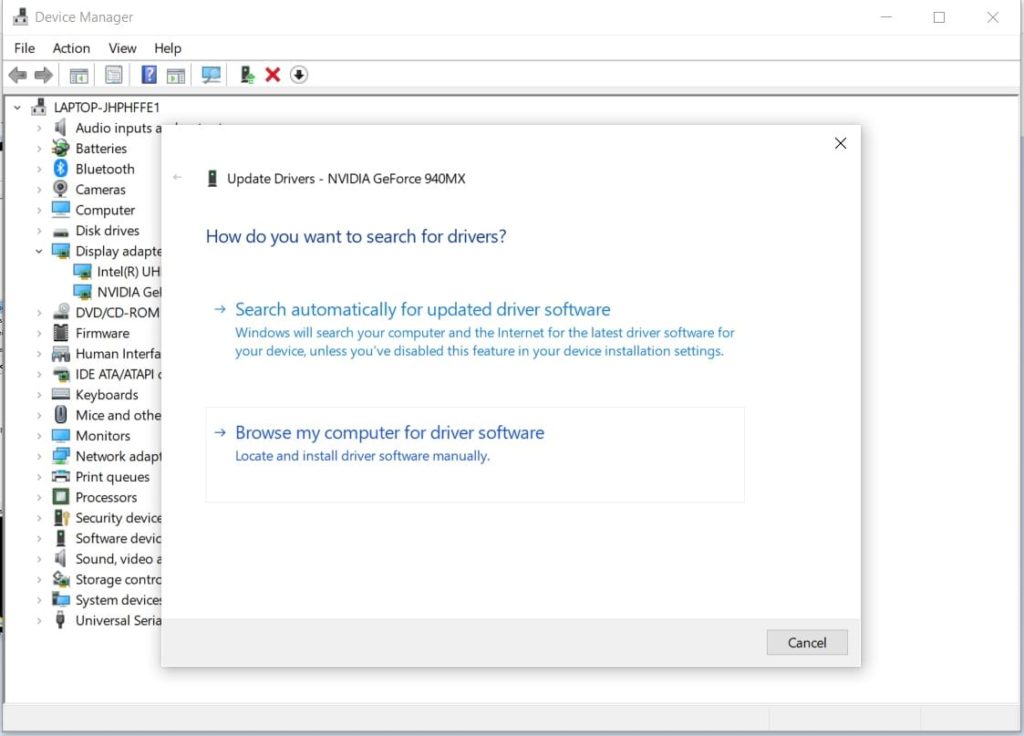Select the Keyboards category icon
This screenshot has width=1024, height=736.
61,394
